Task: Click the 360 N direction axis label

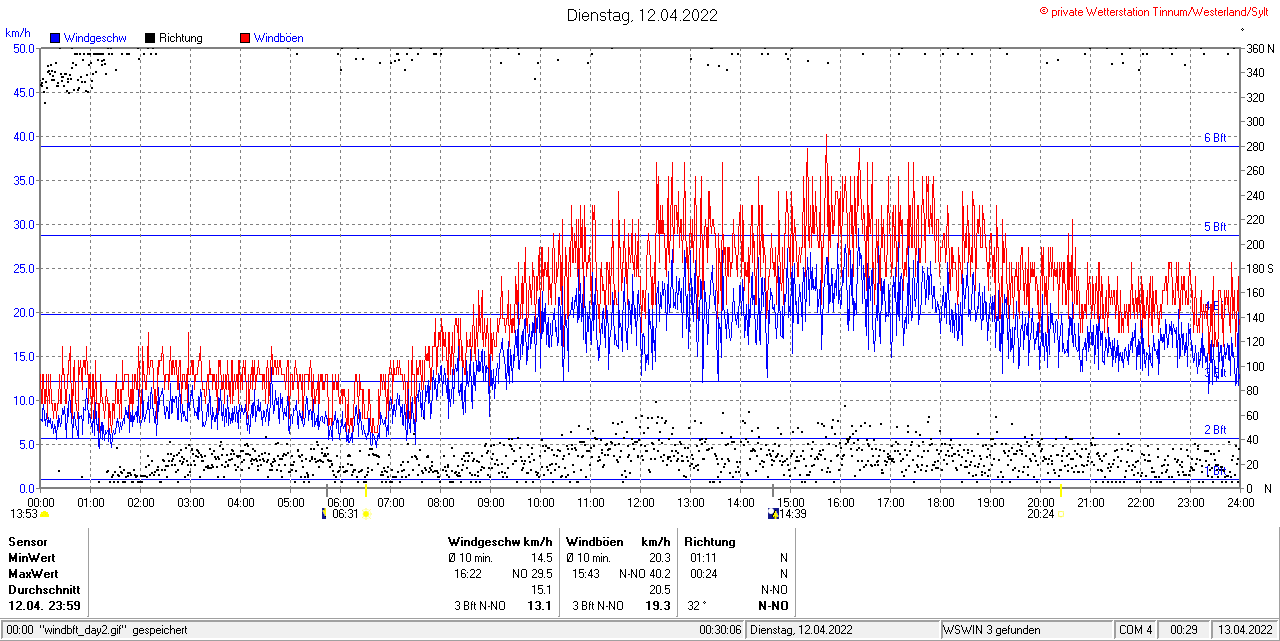Action: pyautogui.click(x=1260, y=48)
